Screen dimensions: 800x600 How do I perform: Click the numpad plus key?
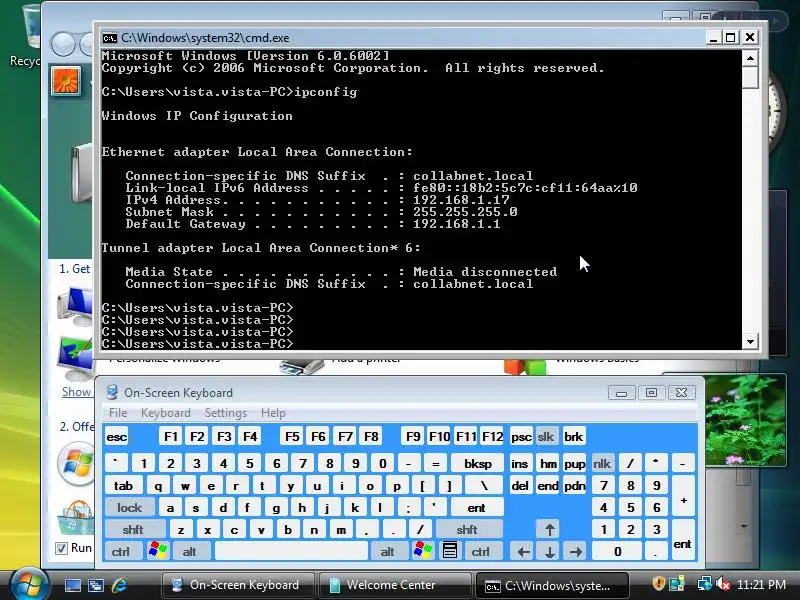(683, 496)
